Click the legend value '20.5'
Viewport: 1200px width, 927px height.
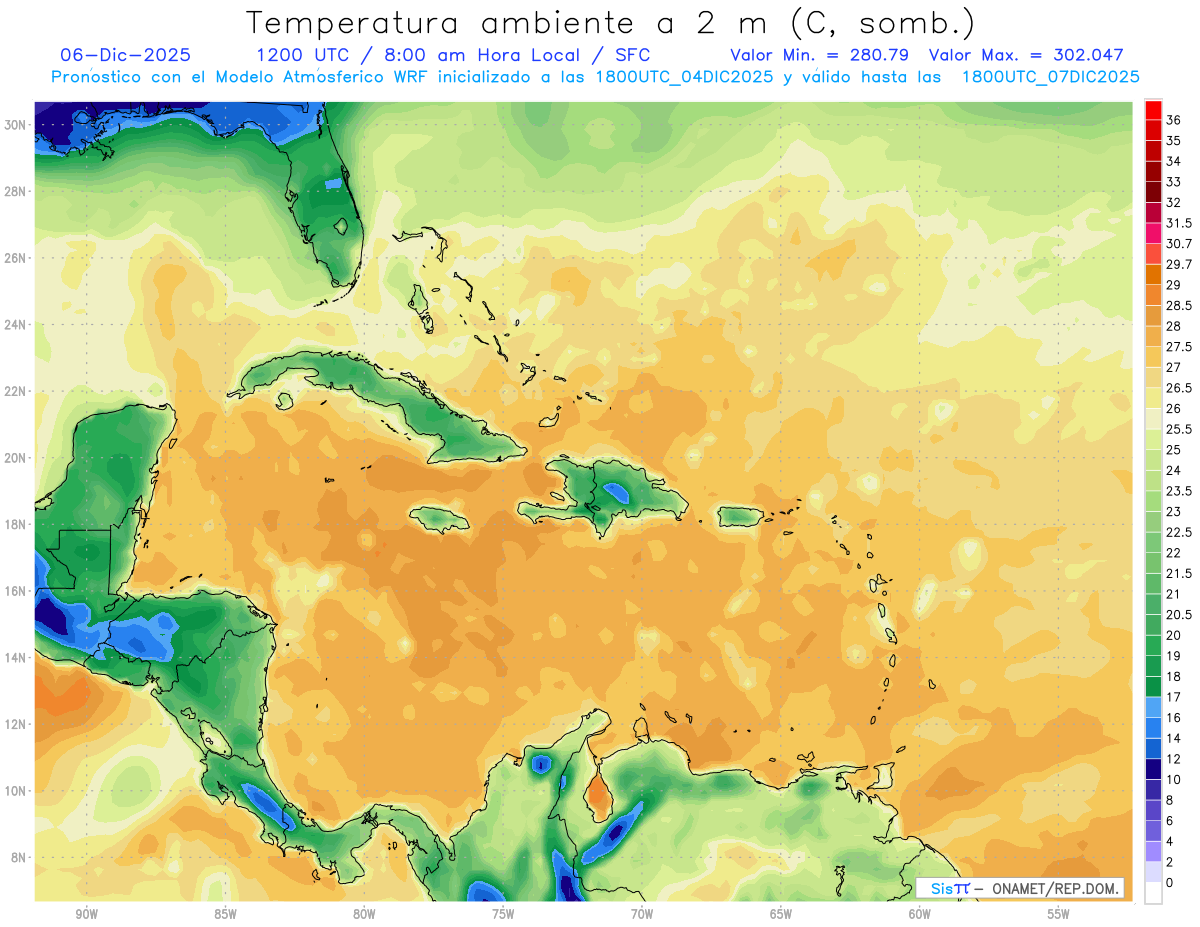[1179, 615]
